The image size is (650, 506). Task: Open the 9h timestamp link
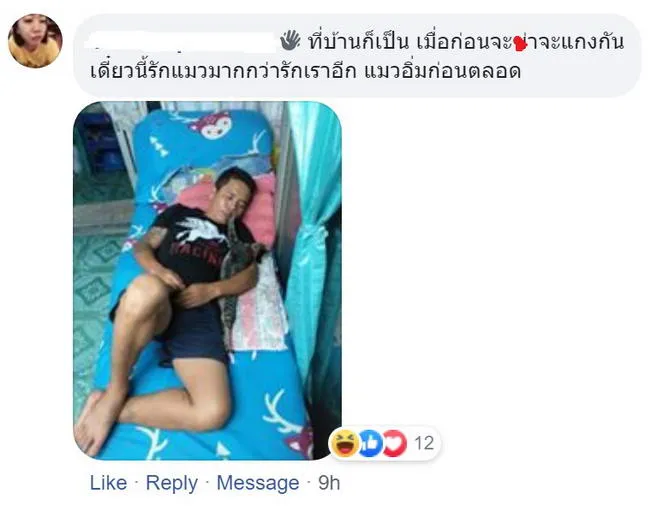click(329, 483)
